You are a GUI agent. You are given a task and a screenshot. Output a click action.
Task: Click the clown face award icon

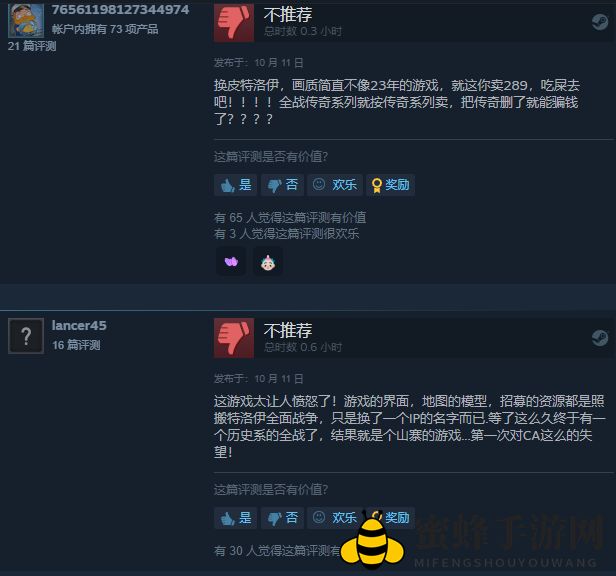[x=268, y=261]
